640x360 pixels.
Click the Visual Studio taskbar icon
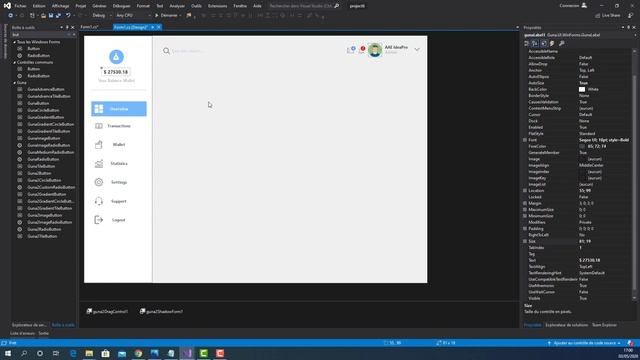point(187,353)
